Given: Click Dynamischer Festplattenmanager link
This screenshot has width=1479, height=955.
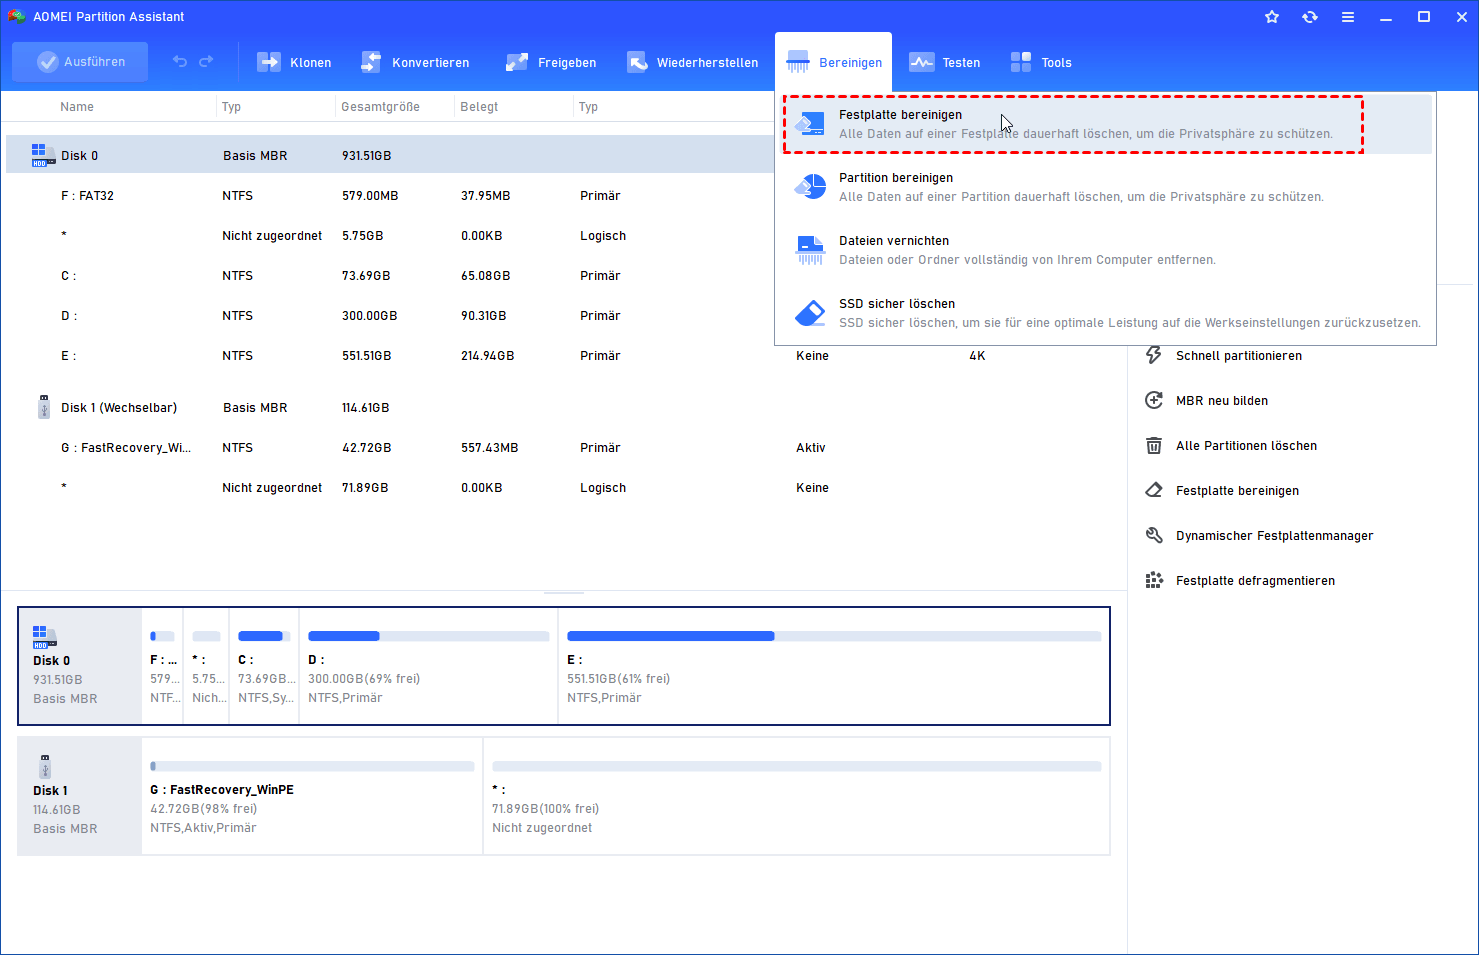Looking at the screenshot, I should pos(1274,536).
